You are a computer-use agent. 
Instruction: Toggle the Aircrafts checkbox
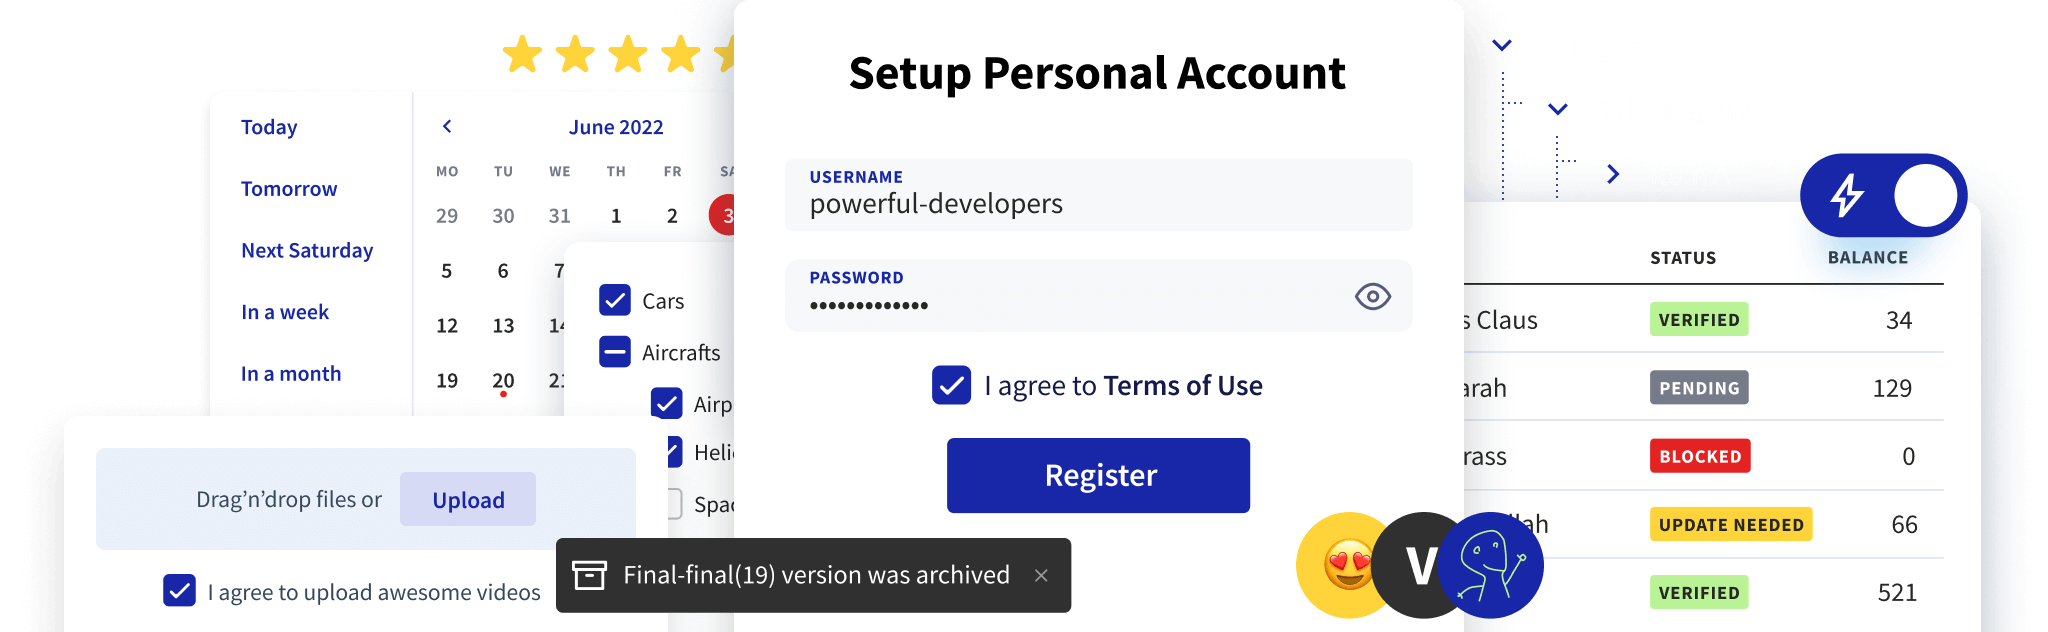coord(614,352)
